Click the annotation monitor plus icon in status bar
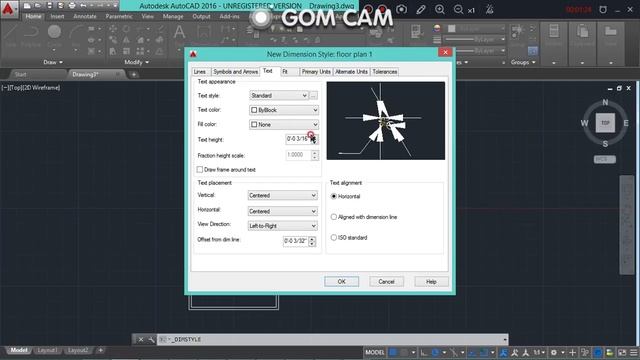The image size is (640, 360). tap(572, 352)
